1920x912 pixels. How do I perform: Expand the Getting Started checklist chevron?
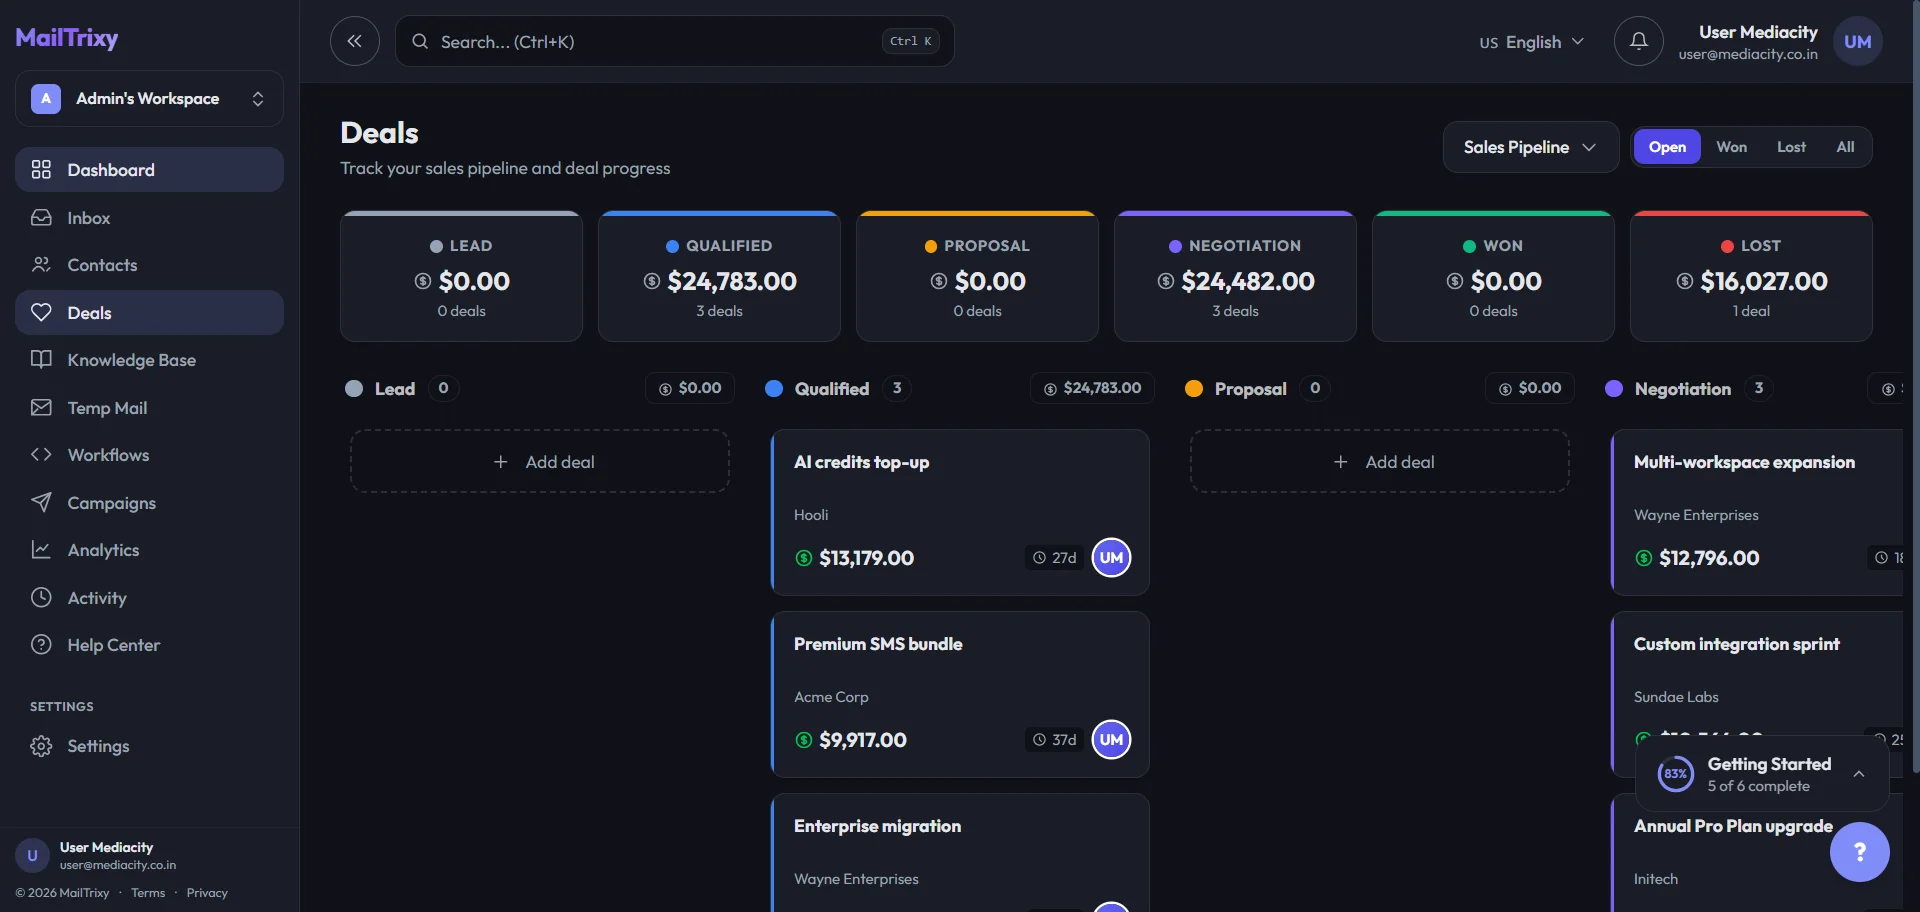1858,774
